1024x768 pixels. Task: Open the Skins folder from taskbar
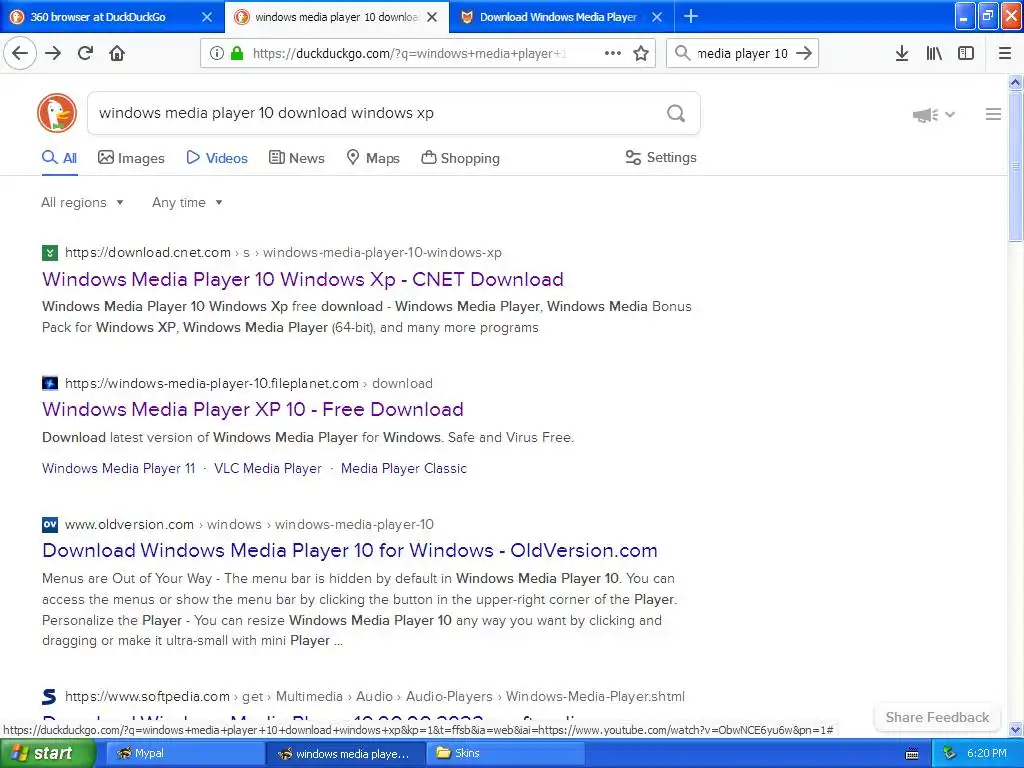(x=505, y=753)
